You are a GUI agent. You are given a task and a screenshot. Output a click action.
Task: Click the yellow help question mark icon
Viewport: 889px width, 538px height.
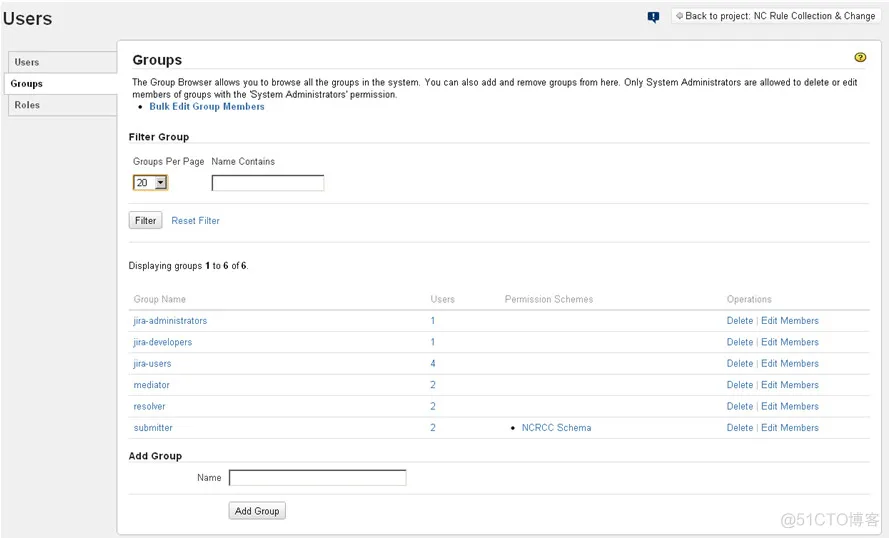(860, 57)
